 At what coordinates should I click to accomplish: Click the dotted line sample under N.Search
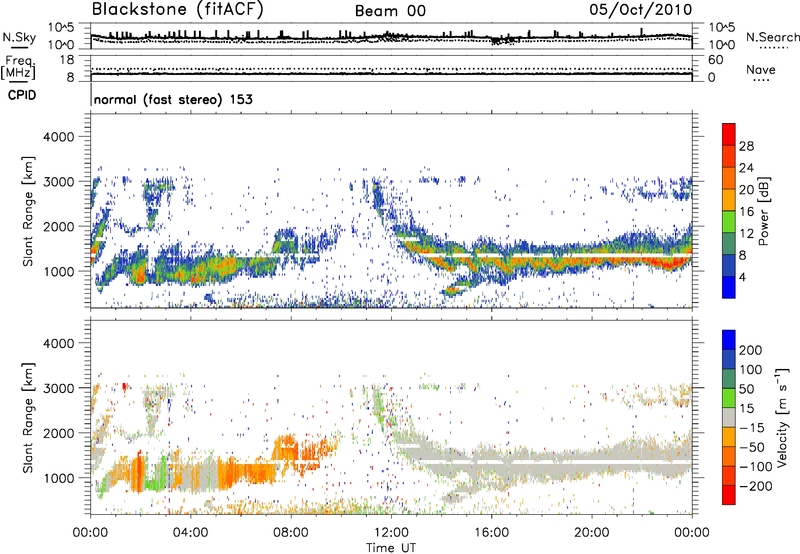tap(774, 48)
